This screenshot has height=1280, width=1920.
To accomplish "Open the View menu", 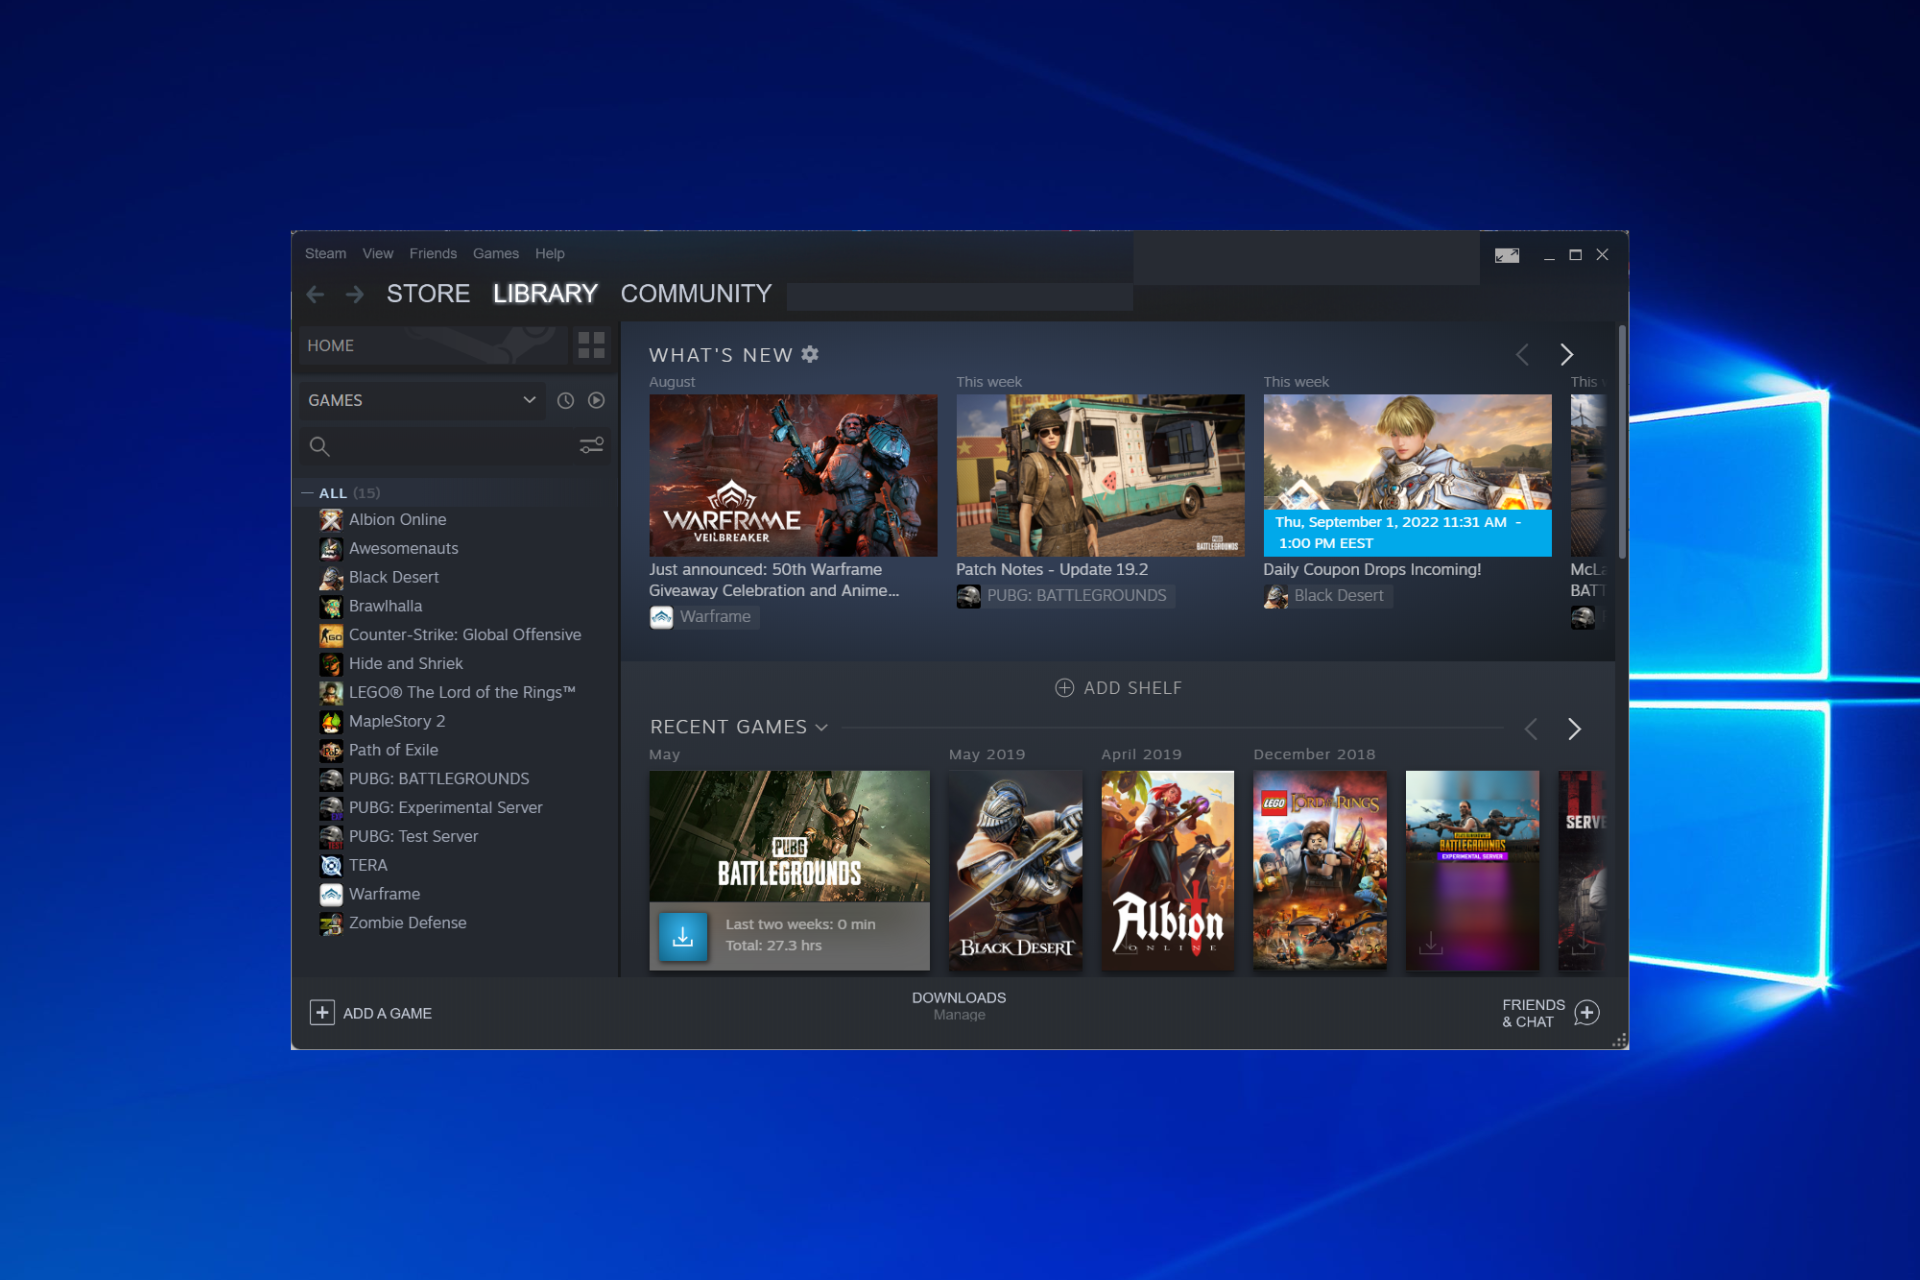I will coord(378,254).
